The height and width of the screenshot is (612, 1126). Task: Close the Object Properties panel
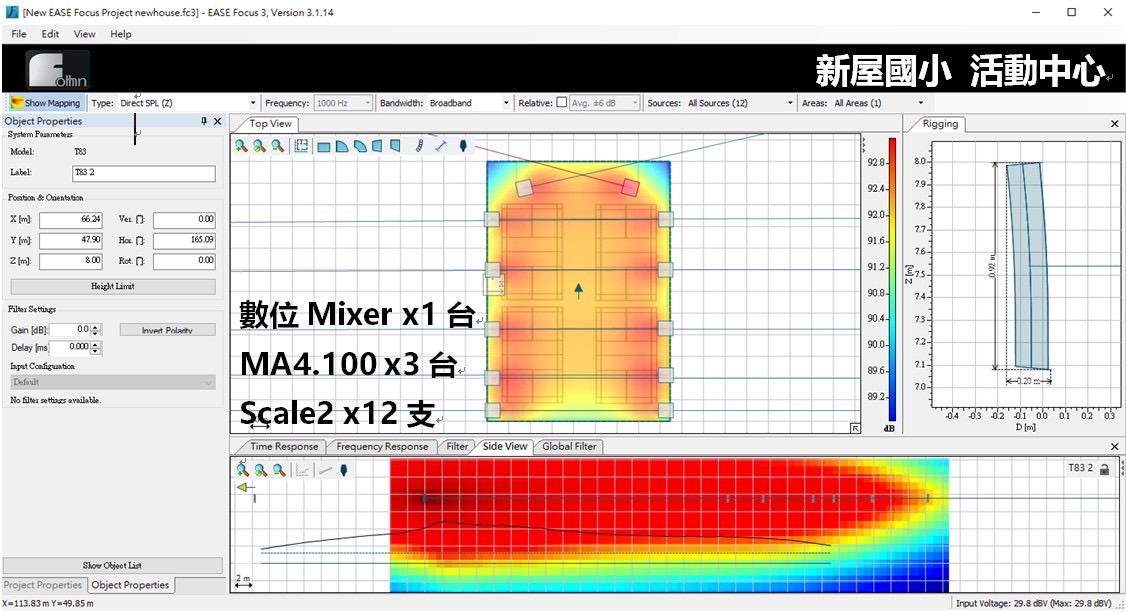coord(218,121)
